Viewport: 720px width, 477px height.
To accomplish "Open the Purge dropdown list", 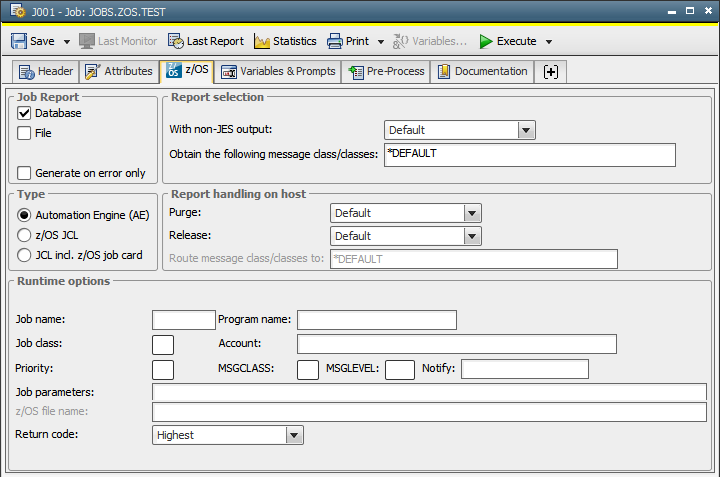I will [x=472, y=213].
